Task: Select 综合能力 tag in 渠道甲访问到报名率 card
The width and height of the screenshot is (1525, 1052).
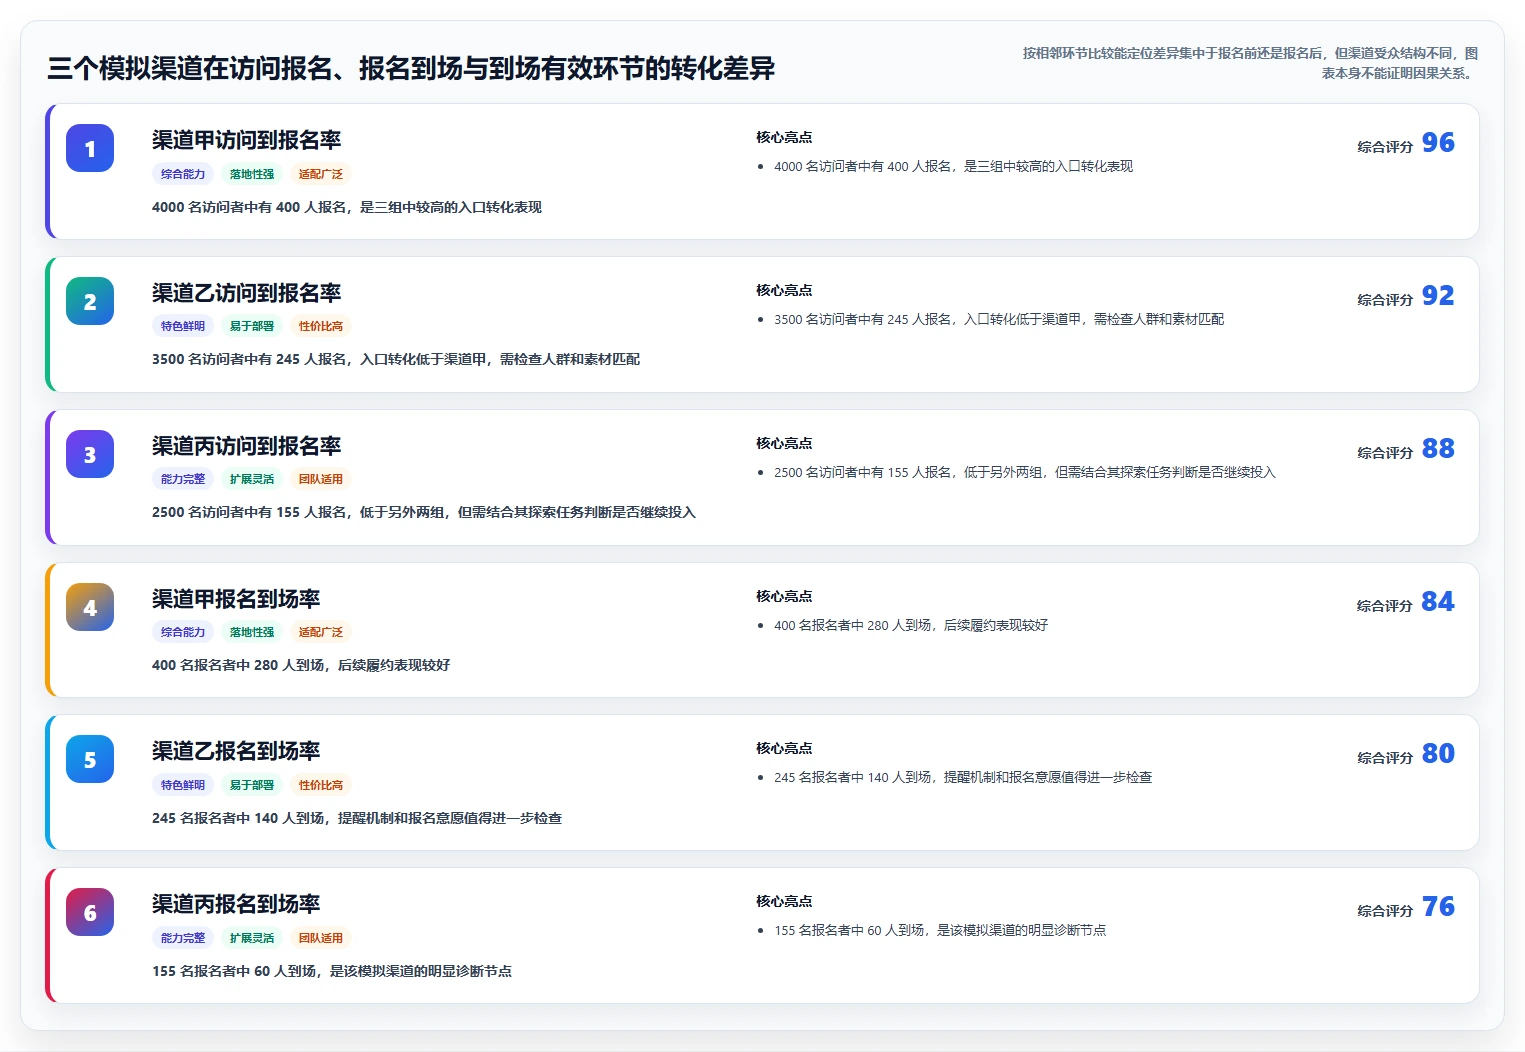Action: click(x=183, y=174)
